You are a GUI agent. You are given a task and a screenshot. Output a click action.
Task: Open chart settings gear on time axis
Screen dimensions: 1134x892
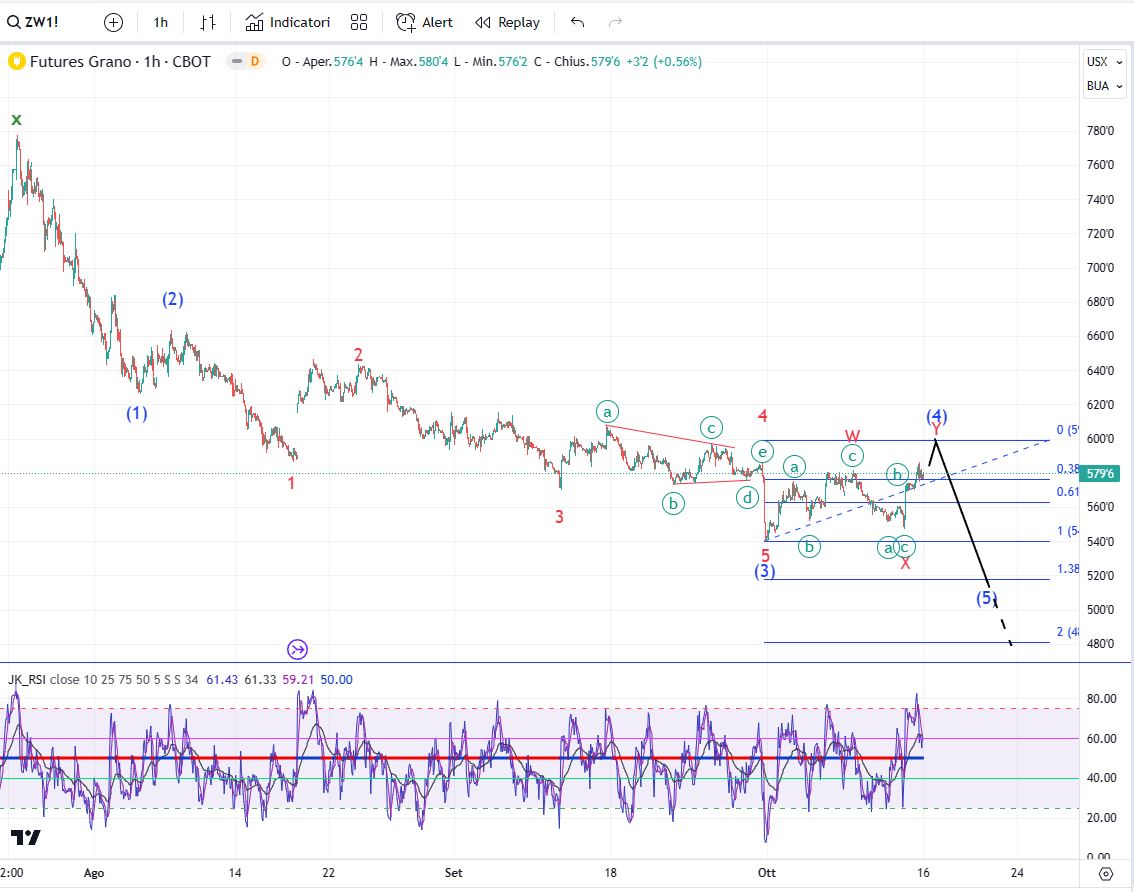click(x=1106, y=873)
